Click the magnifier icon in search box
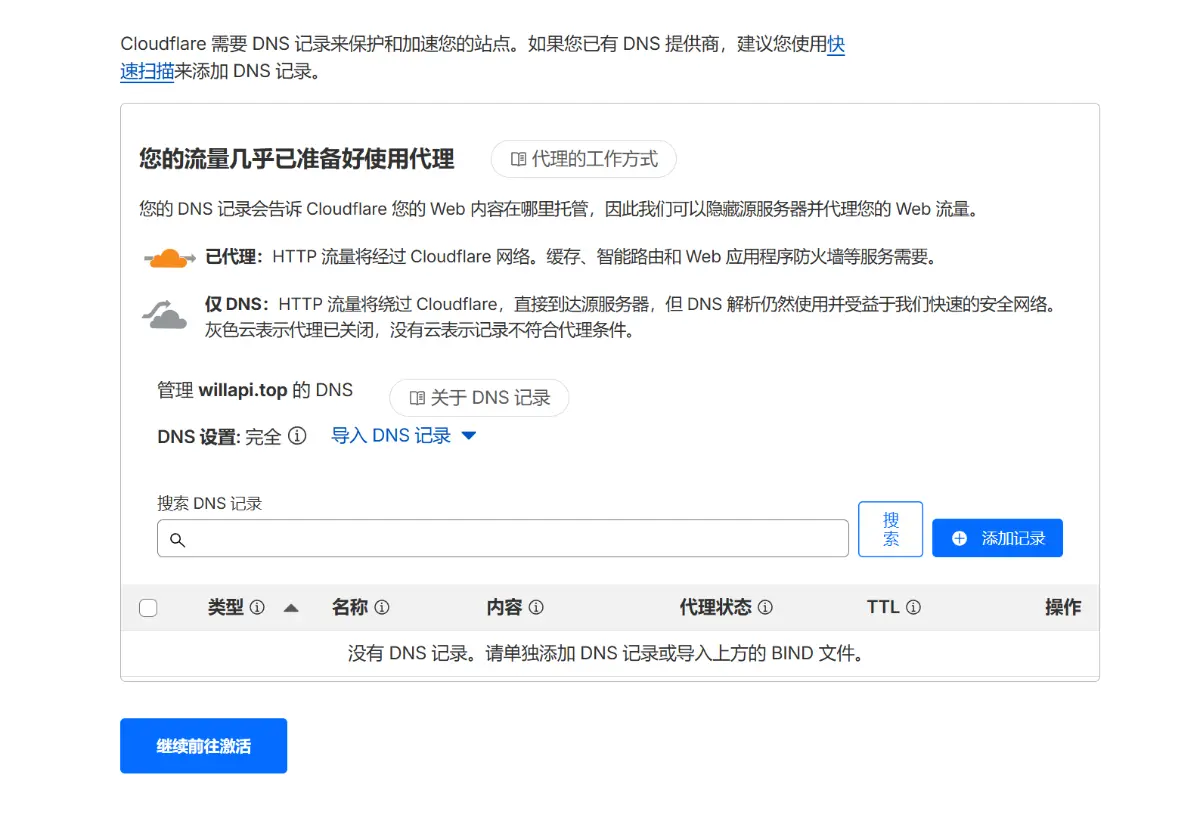 (x=177, y=539)
